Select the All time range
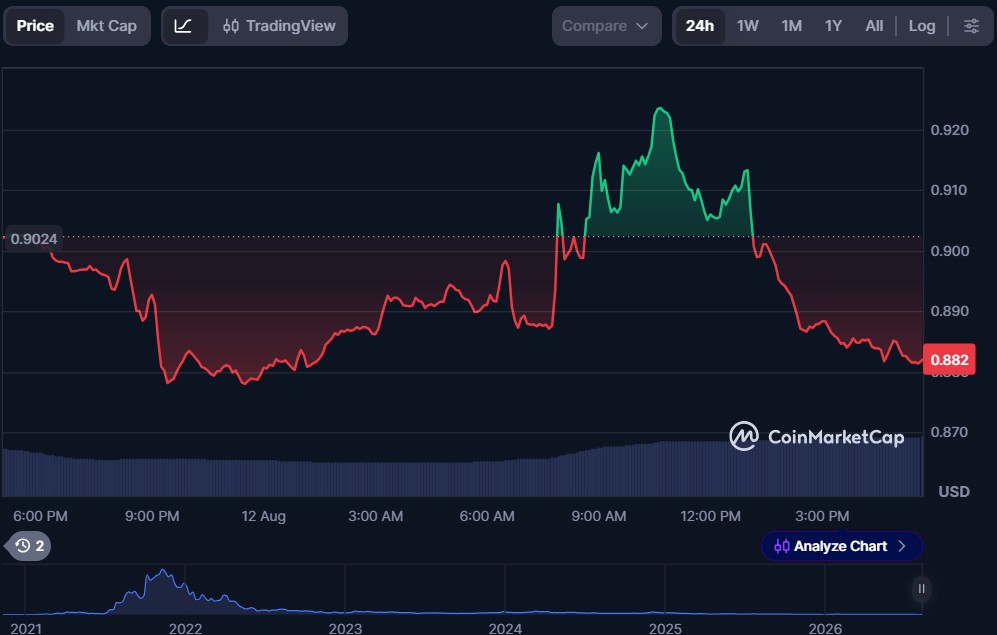 pos(874,26)
